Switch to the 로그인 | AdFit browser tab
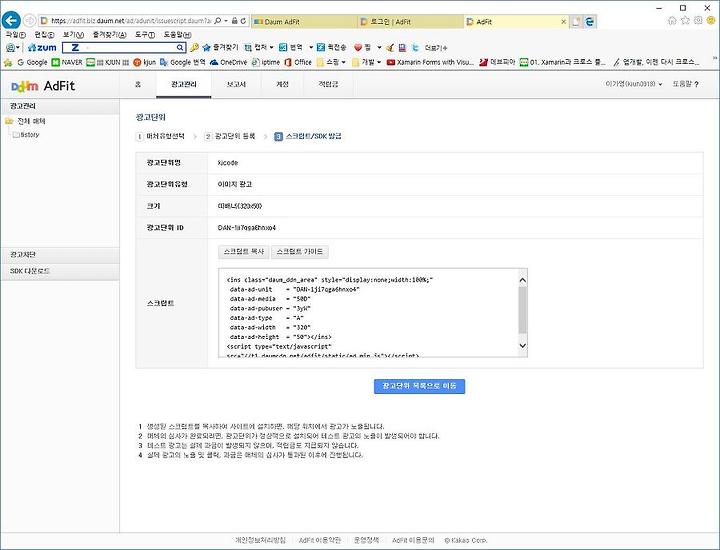 point(411,22)
